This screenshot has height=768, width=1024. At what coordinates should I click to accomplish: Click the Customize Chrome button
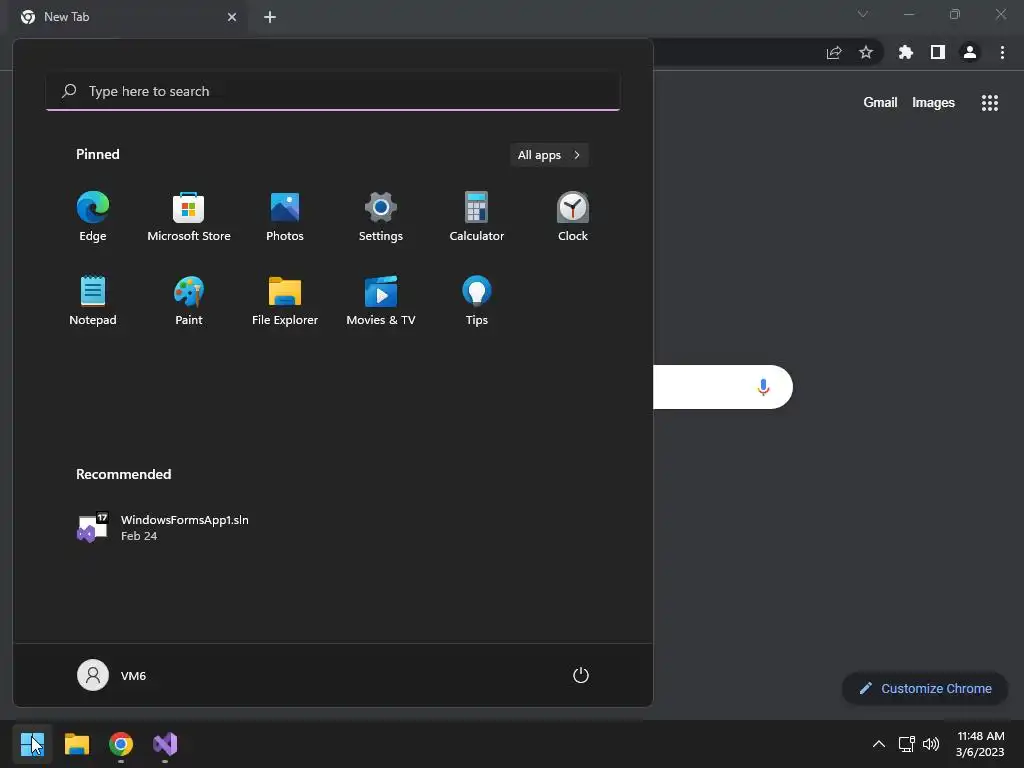coord(925,688)
